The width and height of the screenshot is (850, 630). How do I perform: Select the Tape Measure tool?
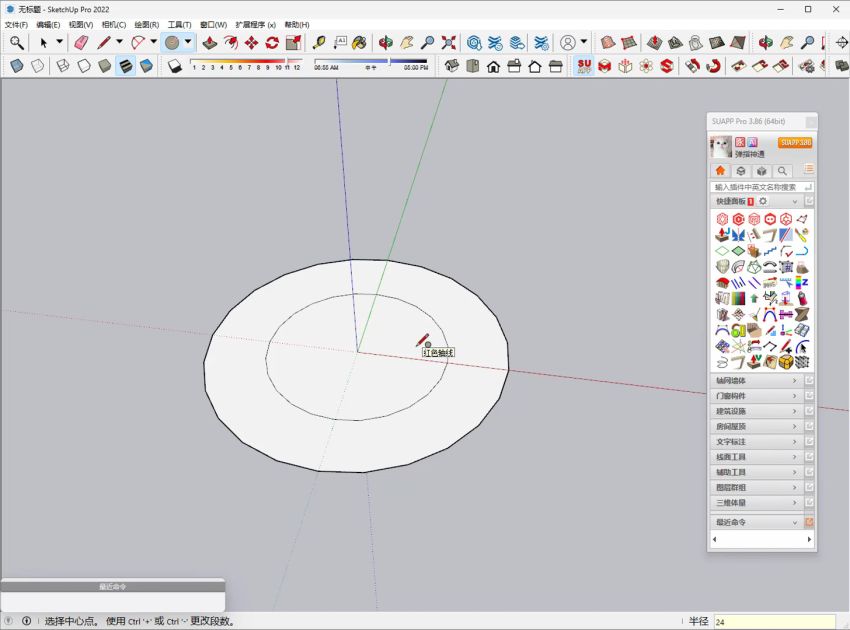click(319, 42)
